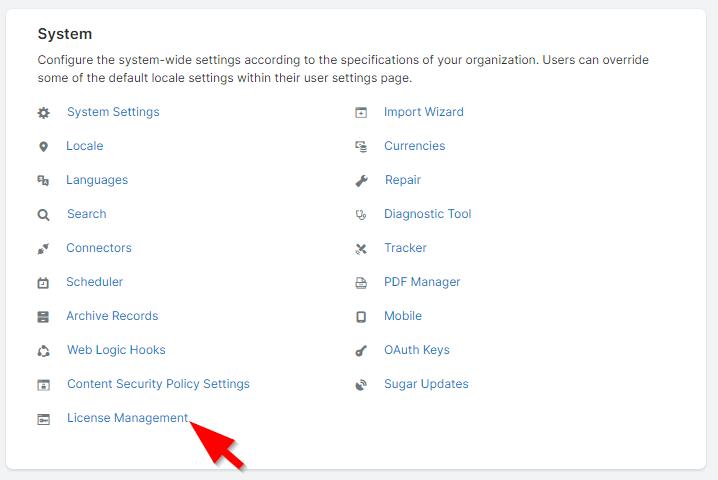
Task: Click the phone icon beside Mobile
Action: pos(361,317)
